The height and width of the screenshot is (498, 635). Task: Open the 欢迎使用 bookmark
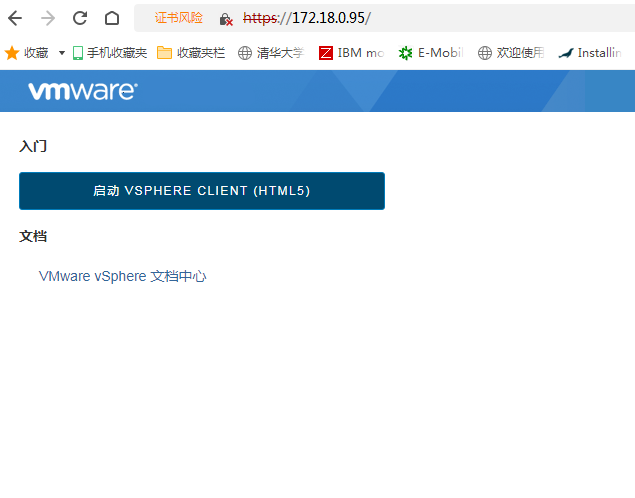[511, 53]
